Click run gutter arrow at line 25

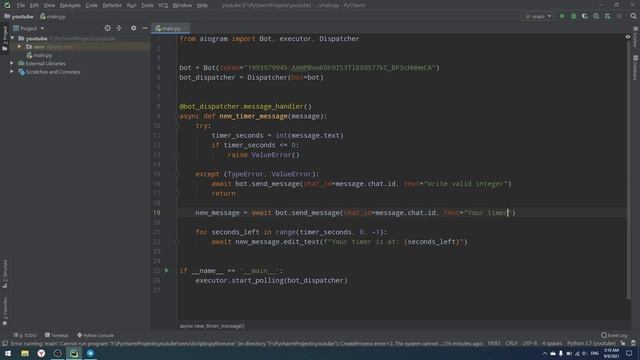(167, 270)
